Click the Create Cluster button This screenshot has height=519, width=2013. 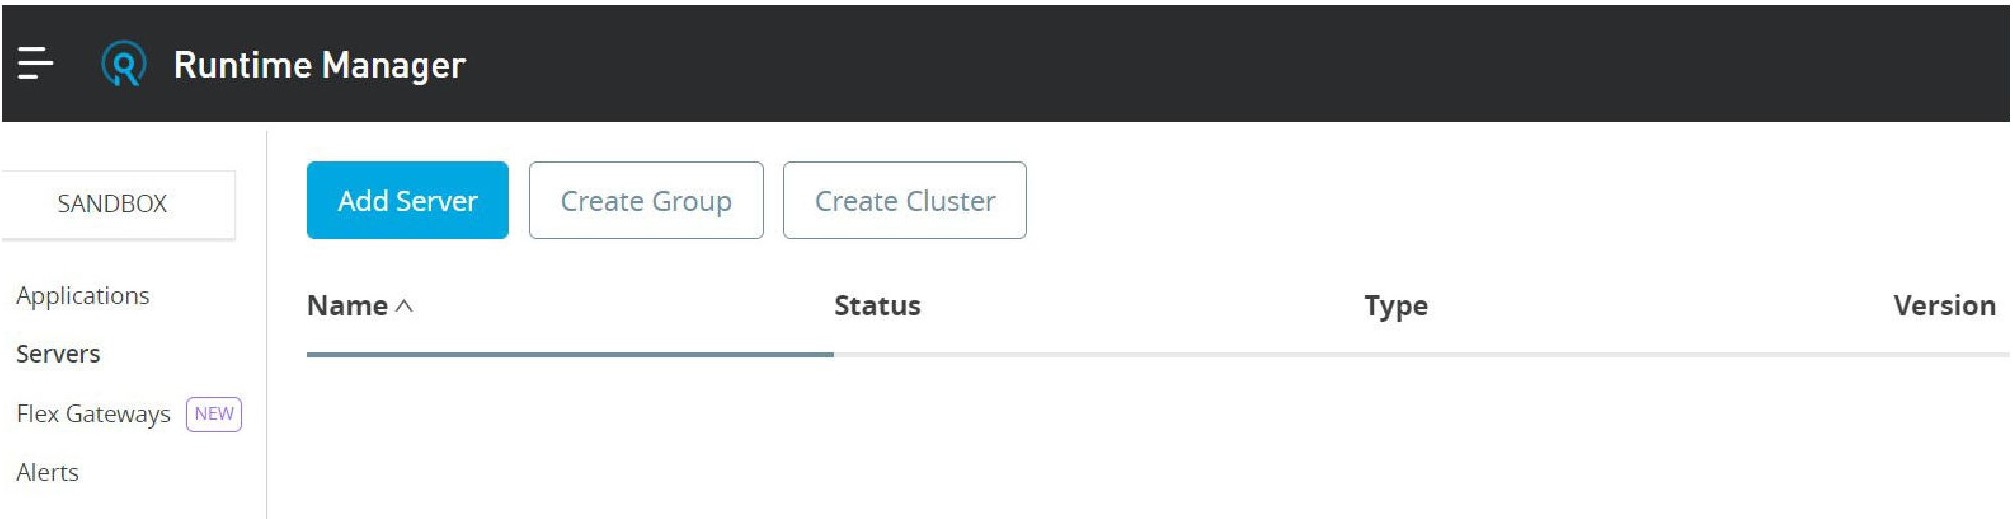904,201
